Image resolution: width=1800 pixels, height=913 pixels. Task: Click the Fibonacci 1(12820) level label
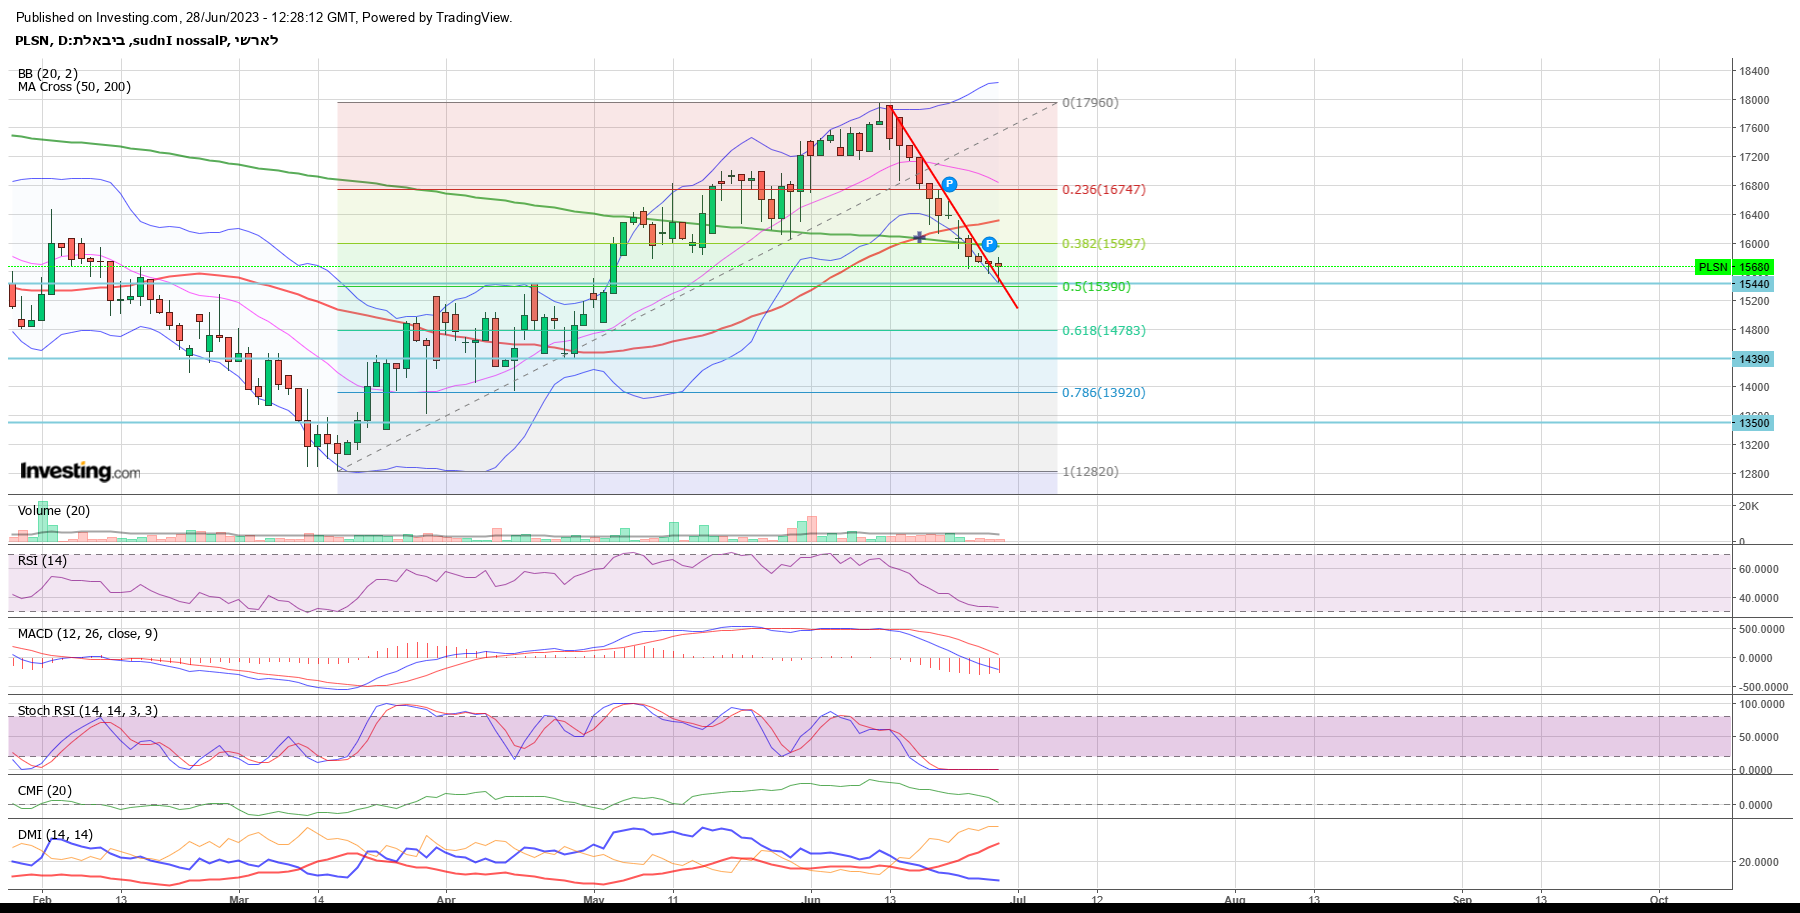click(x=1090, y=472)
